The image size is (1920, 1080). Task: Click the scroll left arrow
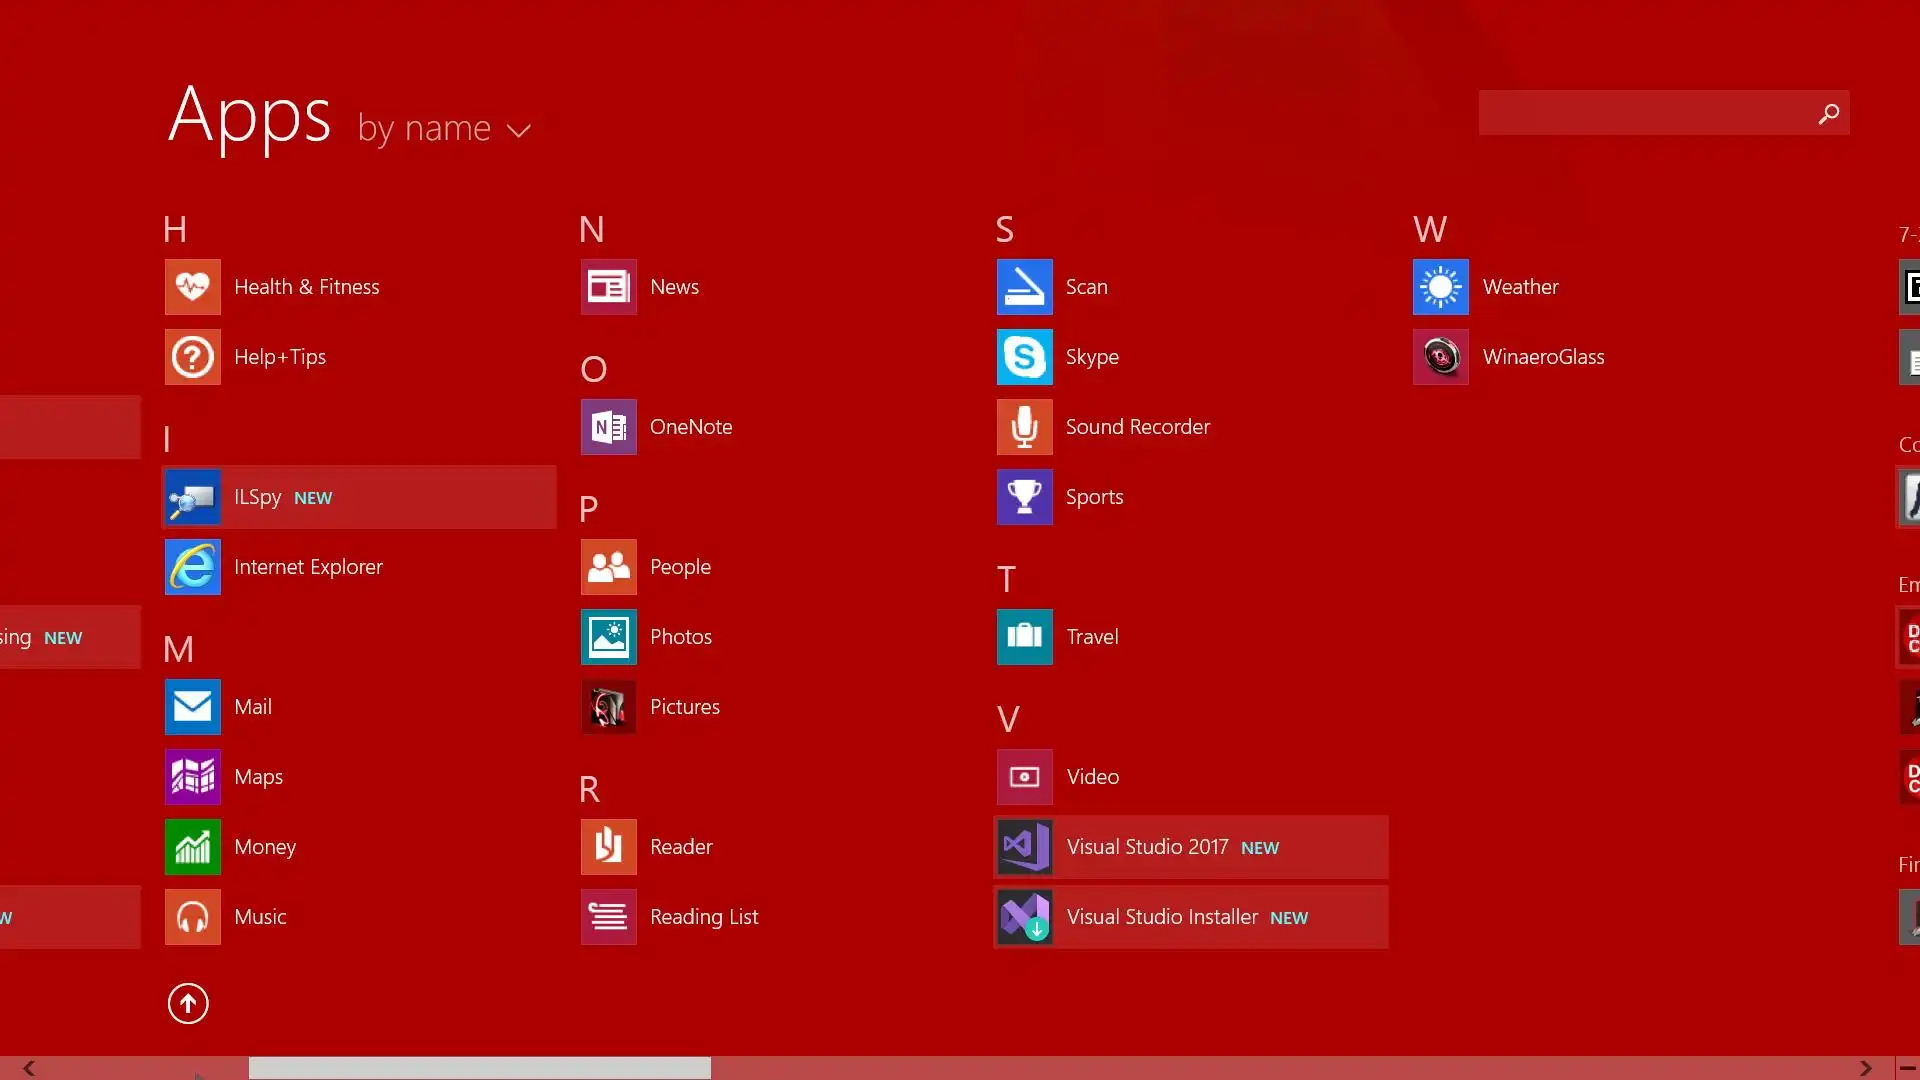(29, 1068)
